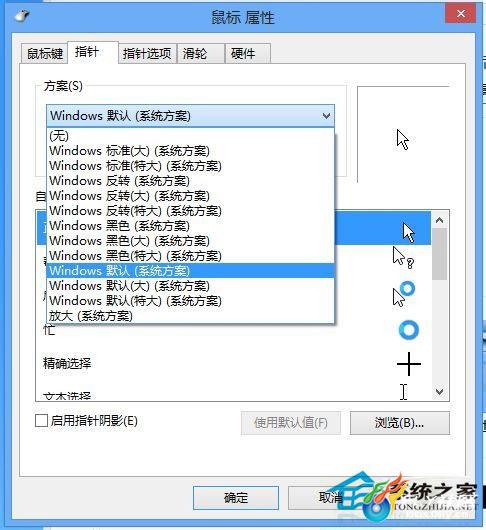Select the precision crosshair cursor

409,364
